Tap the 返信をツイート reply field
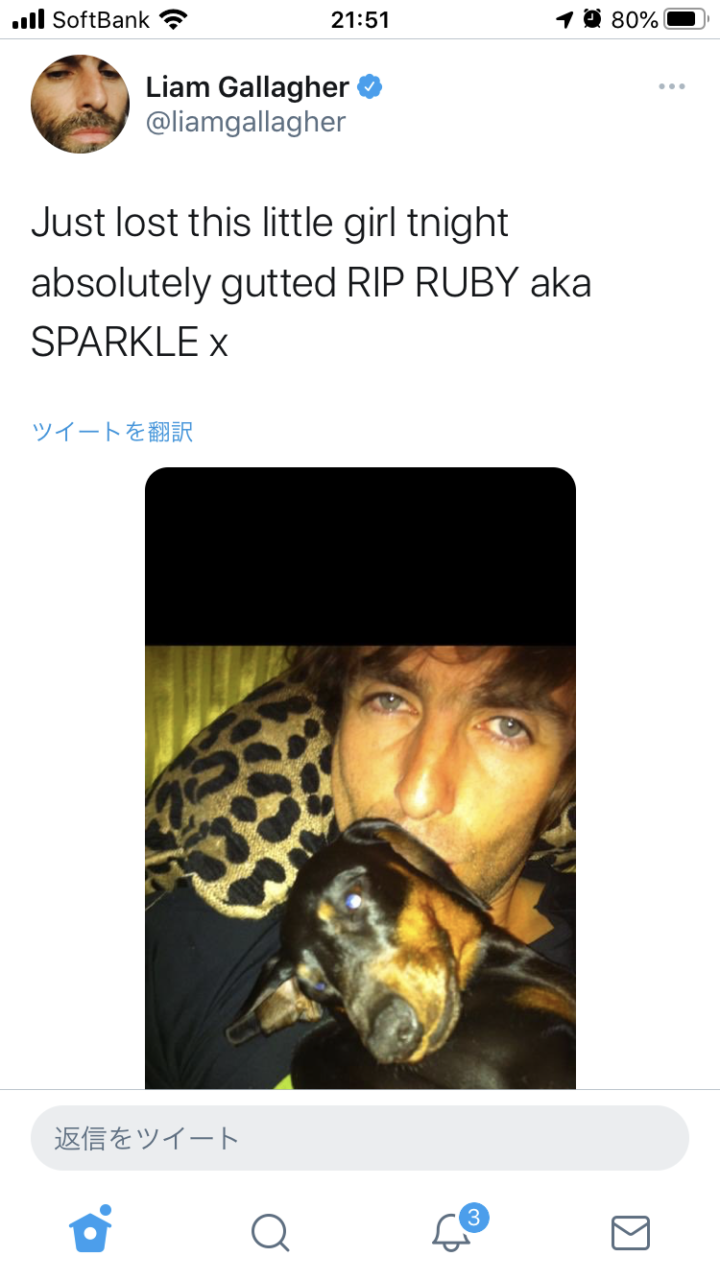 pyautogui.click(x=360, y=1138)
